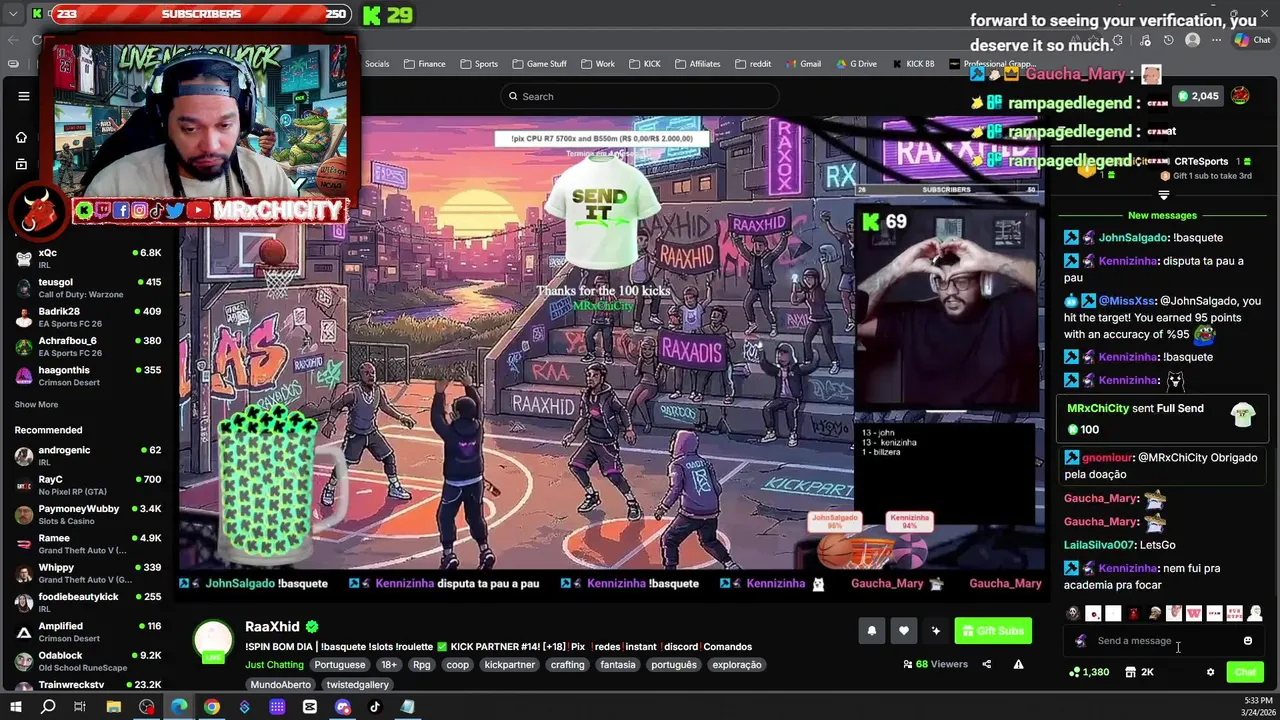This screenshot has width=1280, height=720.
Task: Open the Work bookmarks folder
Action: pos(598,64)
